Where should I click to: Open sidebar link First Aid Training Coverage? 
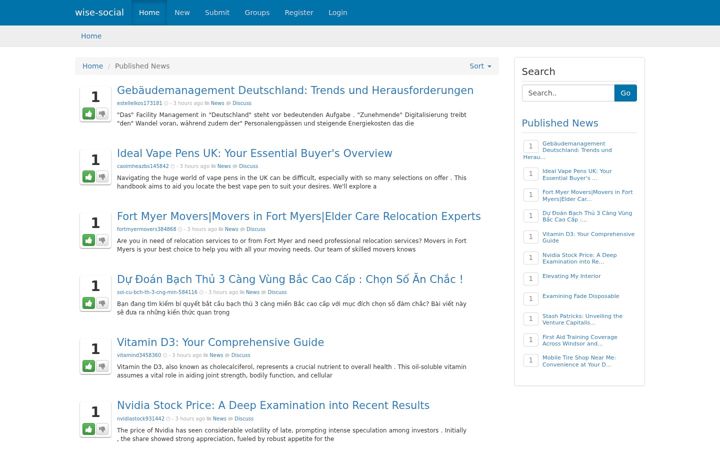pos(579,340)
